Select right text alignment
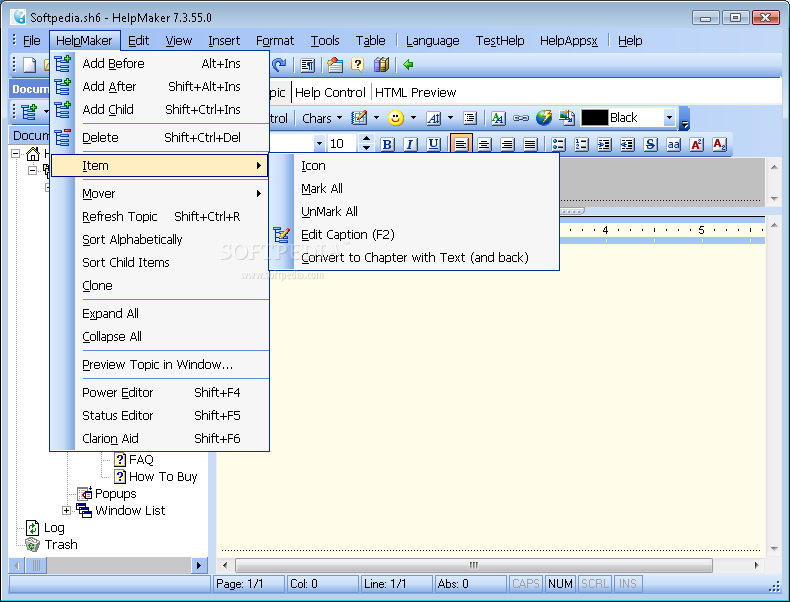The image size is (790, 602). pos(507,145)
